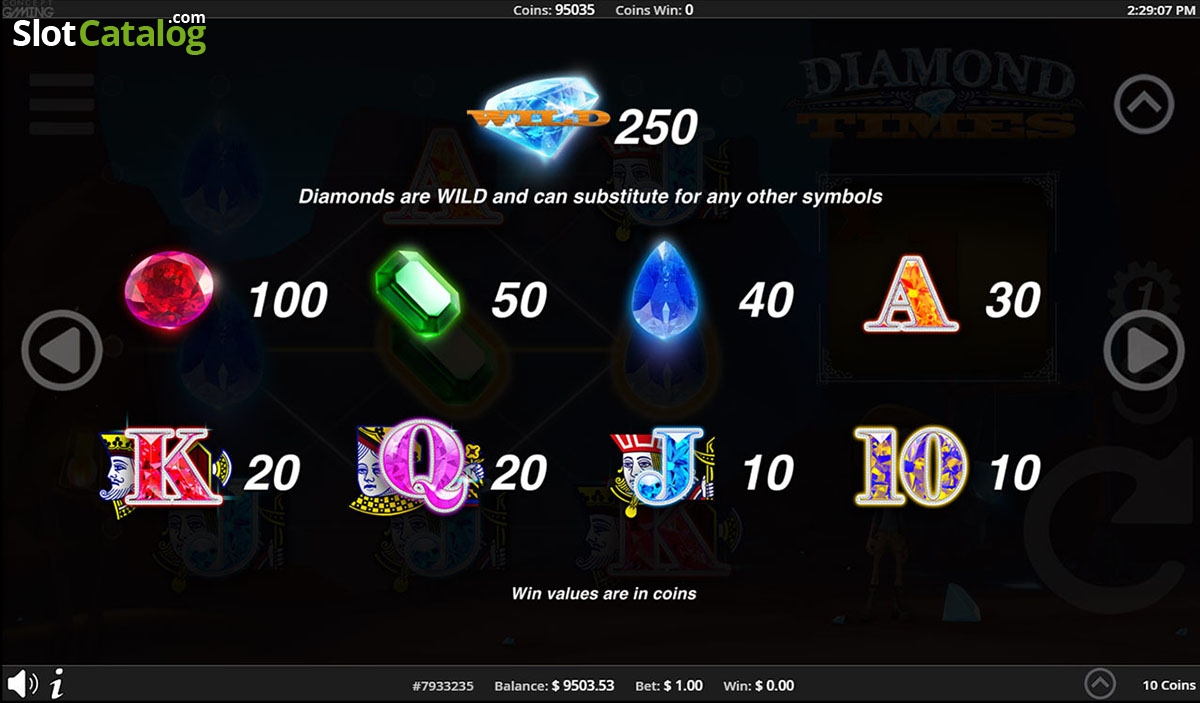Image resolution: width=1200 pixels, height=703 pixels.
Task: Select the green emerald gem symbol
Action: click(x=416, y=294)
